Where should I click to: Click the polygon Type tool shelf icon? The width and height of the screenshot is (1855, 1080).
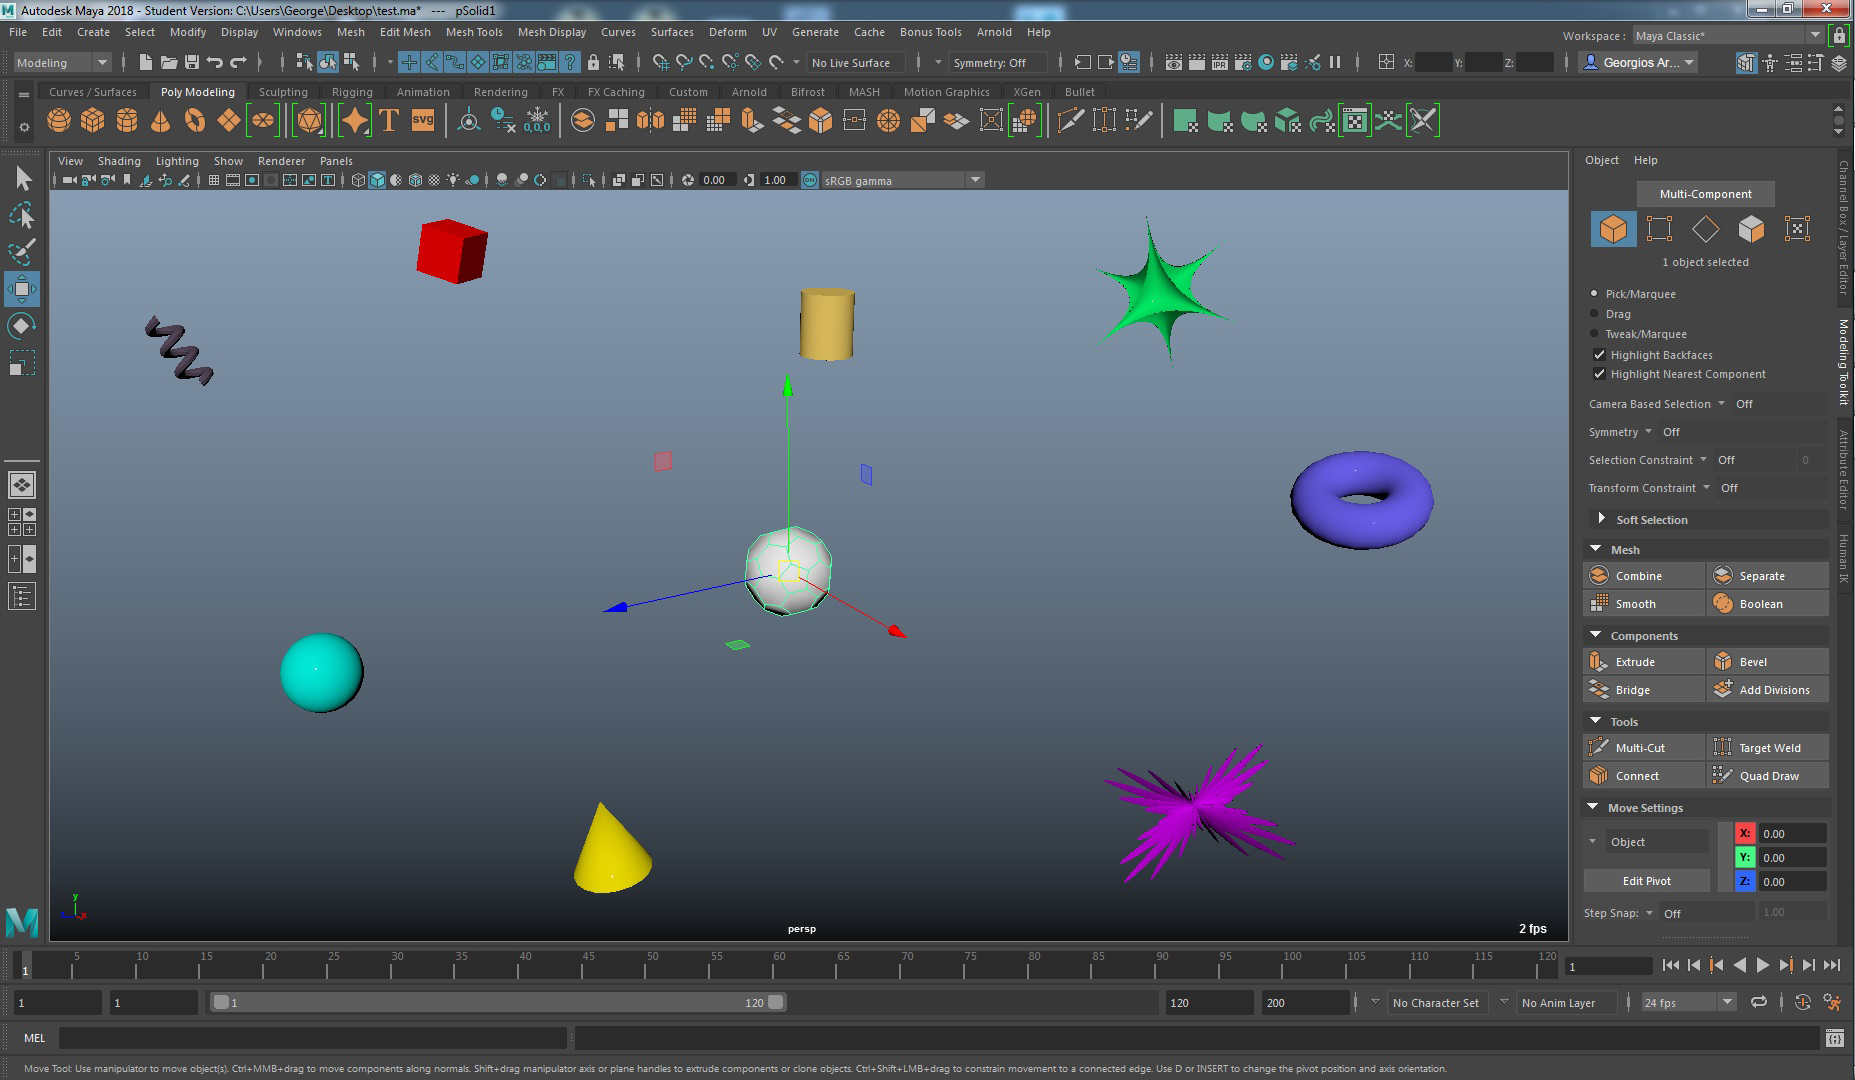click(x=389, y=121)
